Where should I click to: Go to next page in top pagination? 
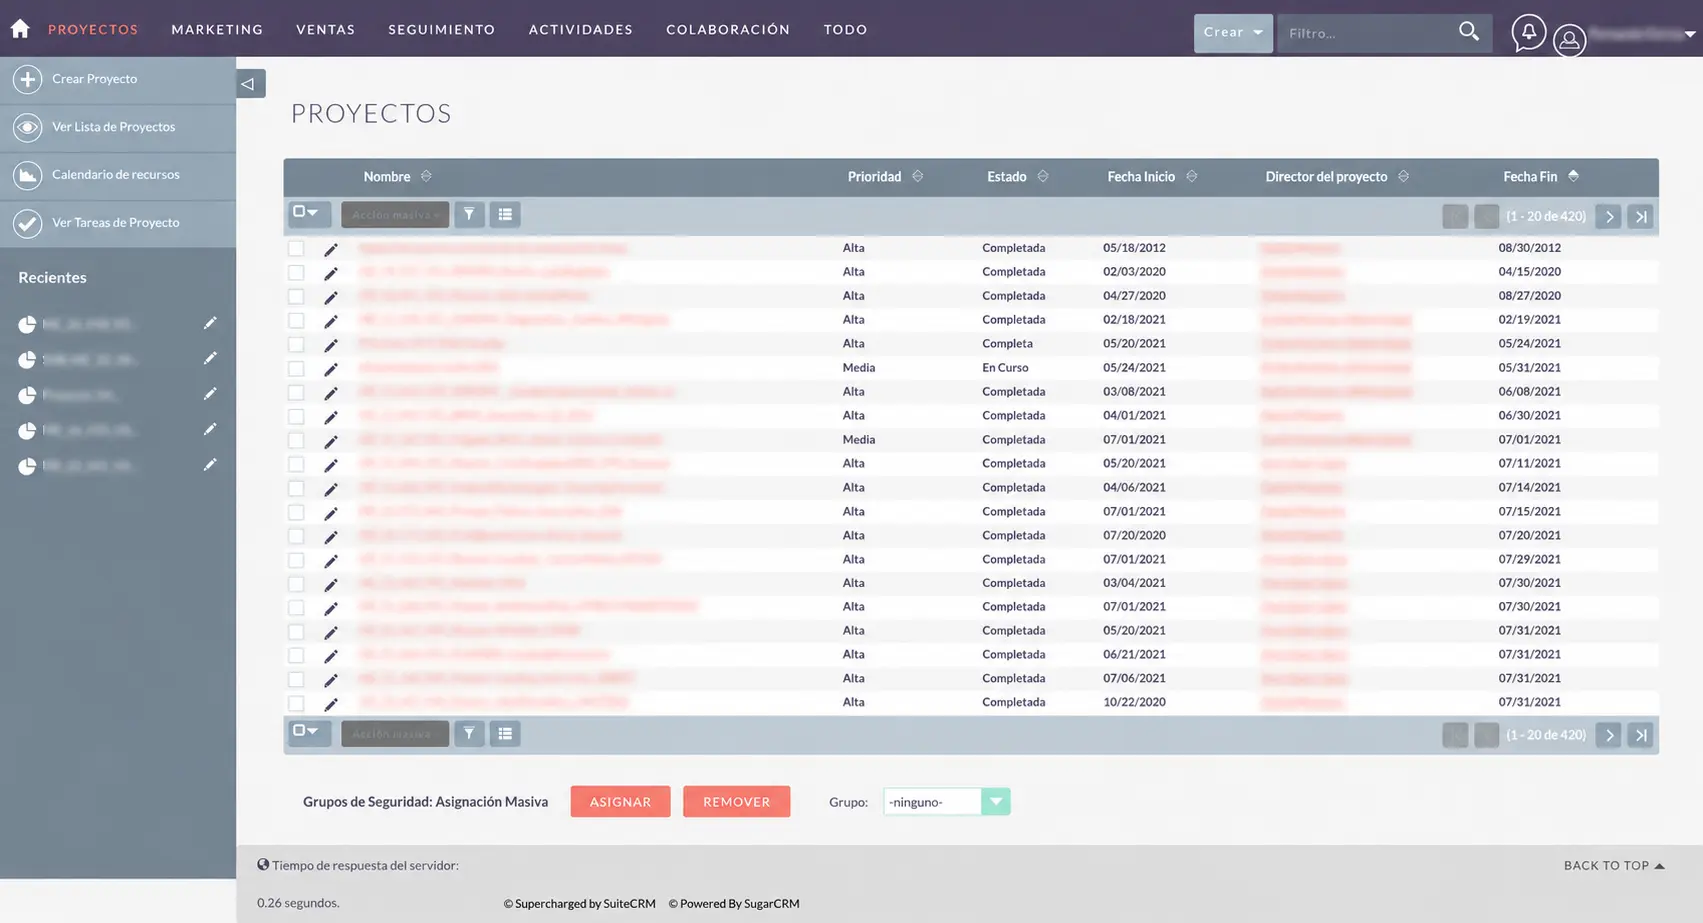pos(1608,216)
